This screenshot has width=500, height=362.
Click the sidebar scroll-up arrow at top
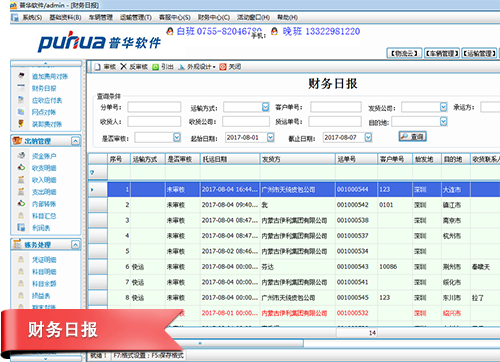tap(46, 63)
